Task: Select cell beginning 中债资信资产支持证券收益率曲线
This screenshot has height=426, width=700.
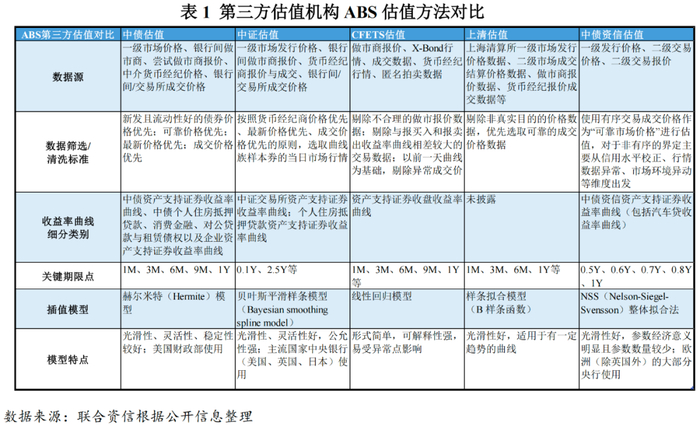Action: point(637,227)
